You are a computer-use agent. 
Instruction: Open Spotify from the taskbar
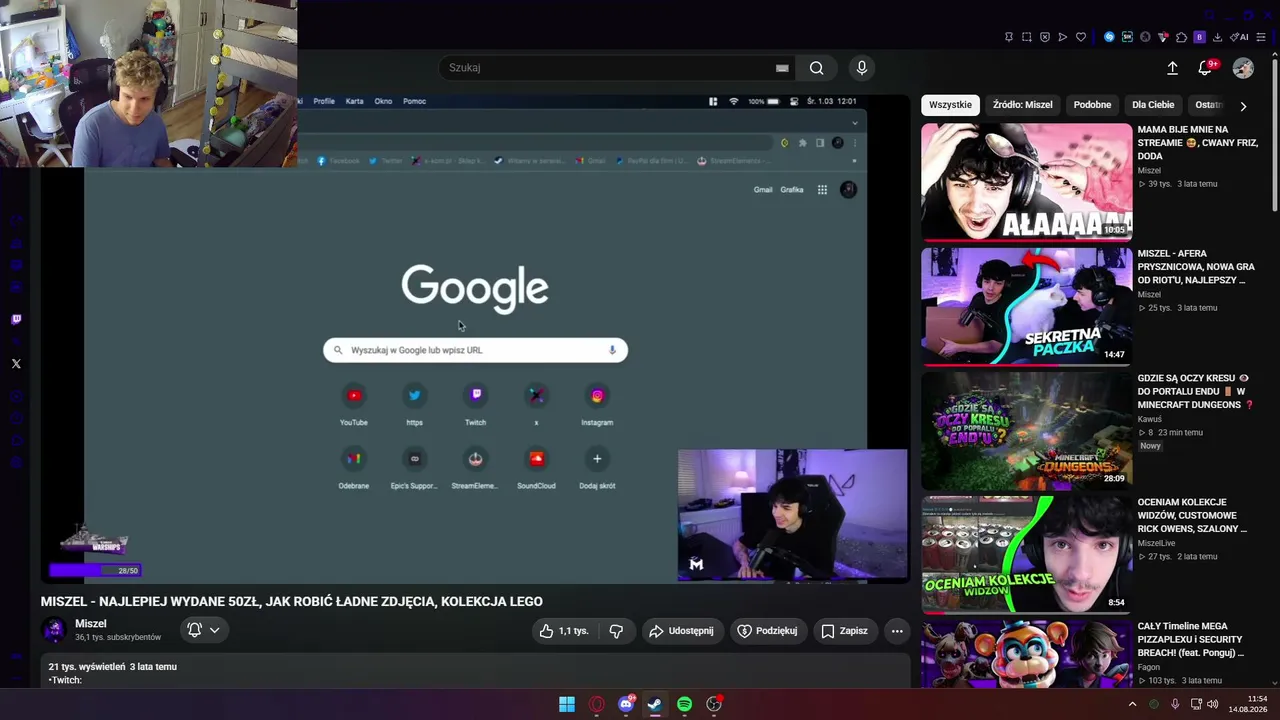684,704
